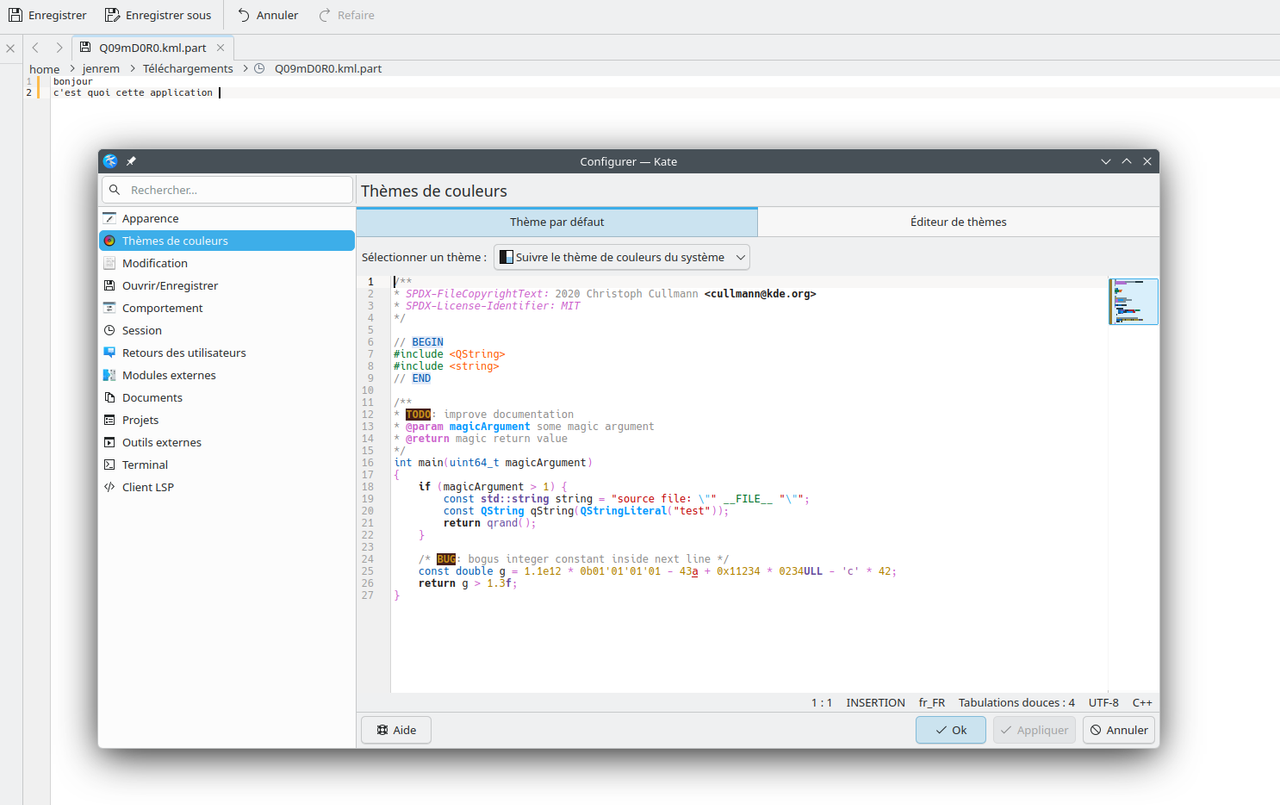Switch to the Thème par défaut tab
Screen dimensions: 1280x805
click(x=557, y=222)
